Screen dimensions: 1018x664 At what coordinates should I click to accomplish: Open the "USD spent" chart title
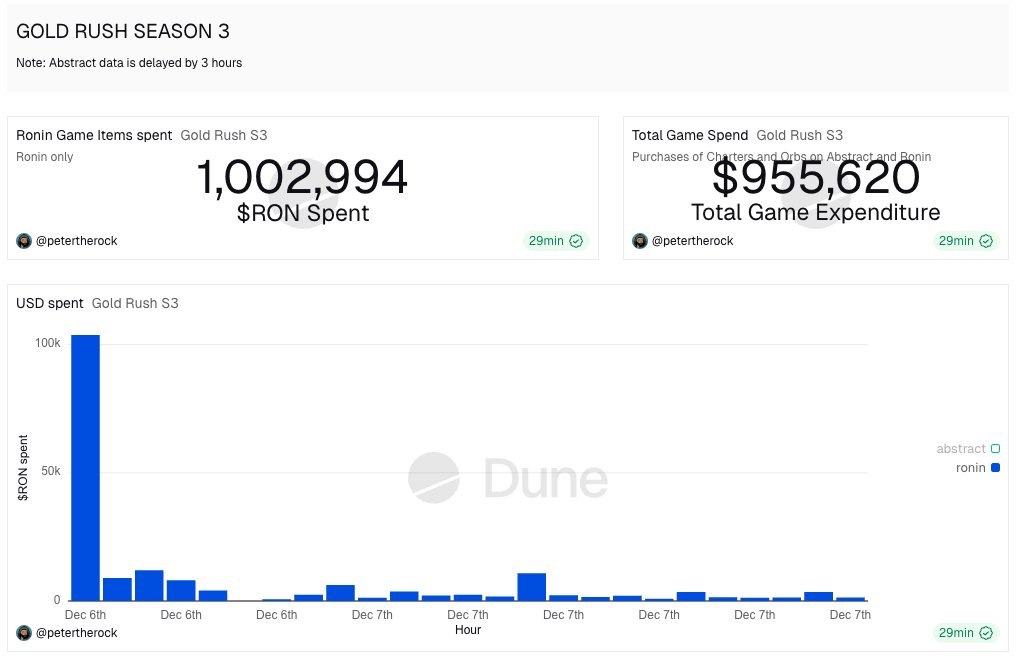click(50, 303)
